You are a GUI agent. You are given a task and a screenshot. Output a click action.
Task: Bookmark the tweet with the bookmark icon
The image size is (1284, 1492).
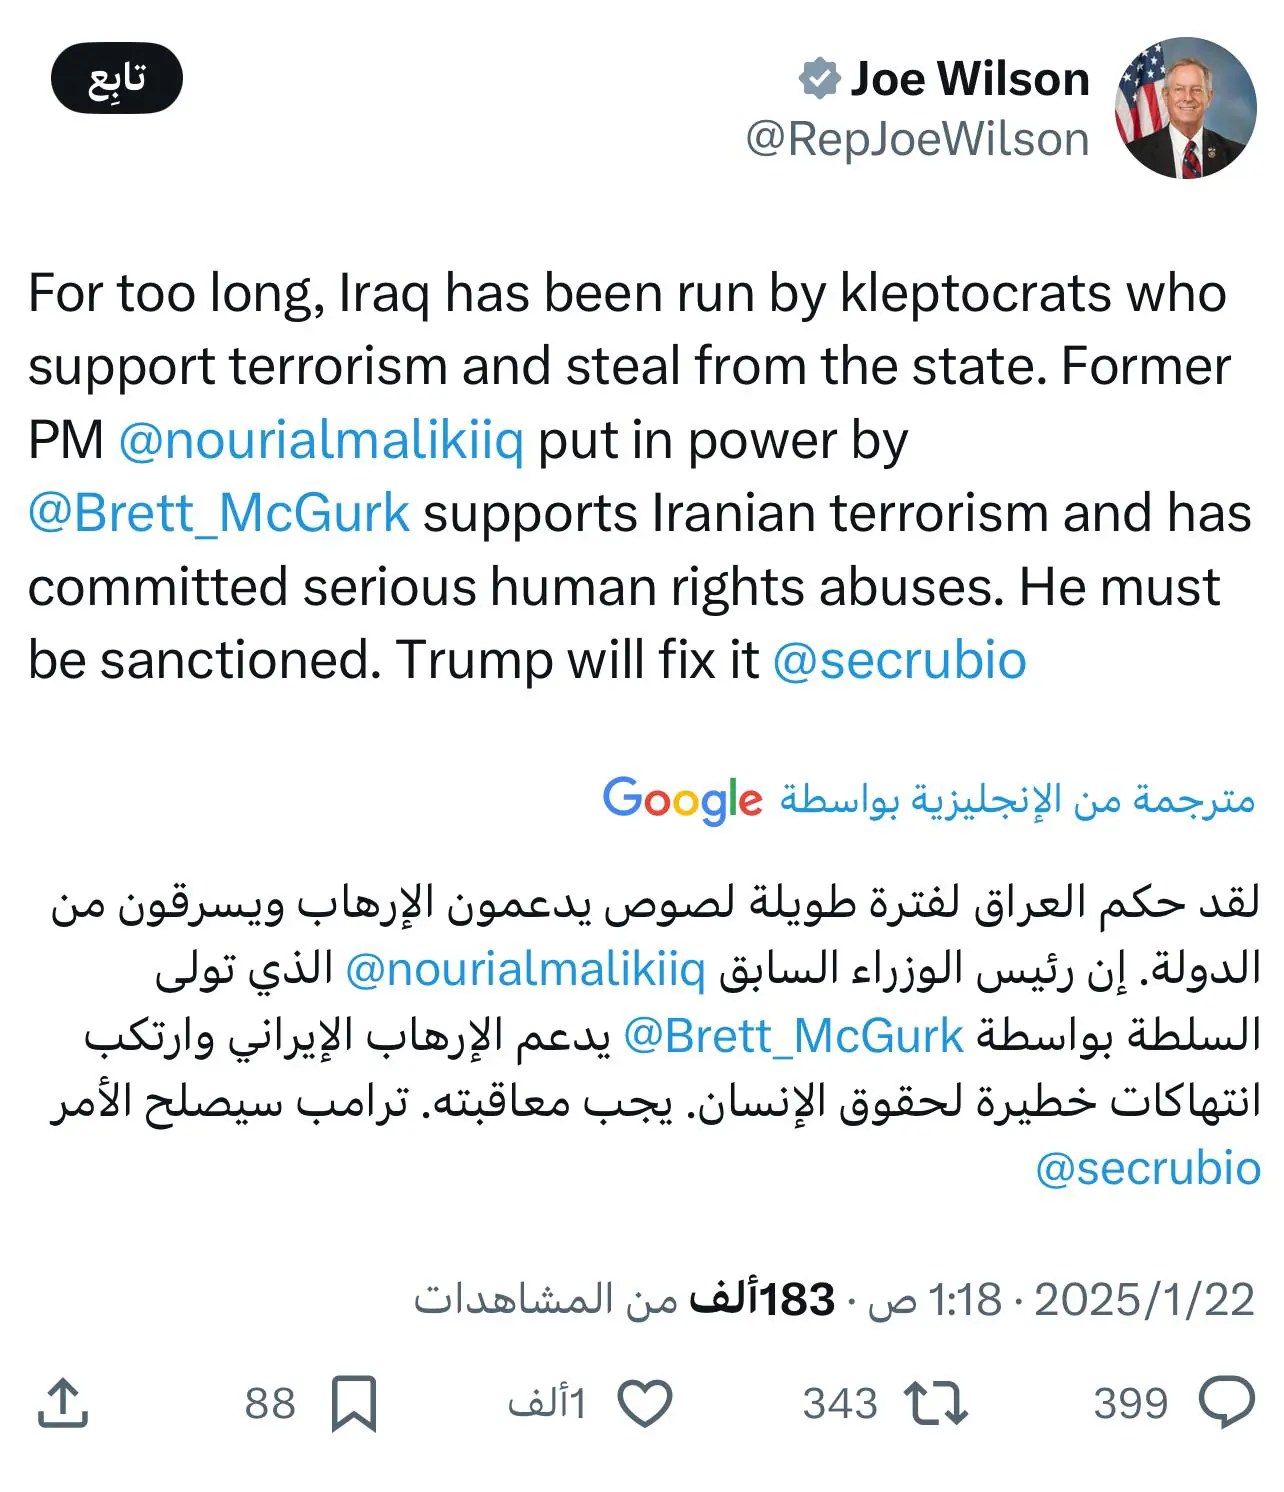point(354,1402)
